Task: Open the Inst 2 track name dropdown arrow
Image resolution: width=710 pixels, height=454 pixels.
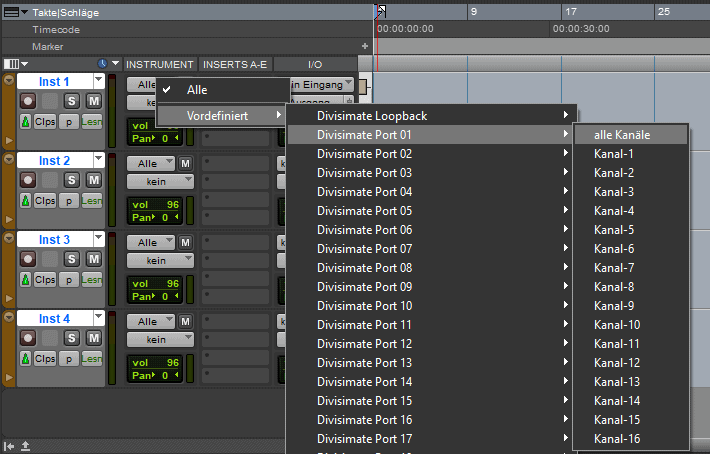Action: (x=99, y=160)
